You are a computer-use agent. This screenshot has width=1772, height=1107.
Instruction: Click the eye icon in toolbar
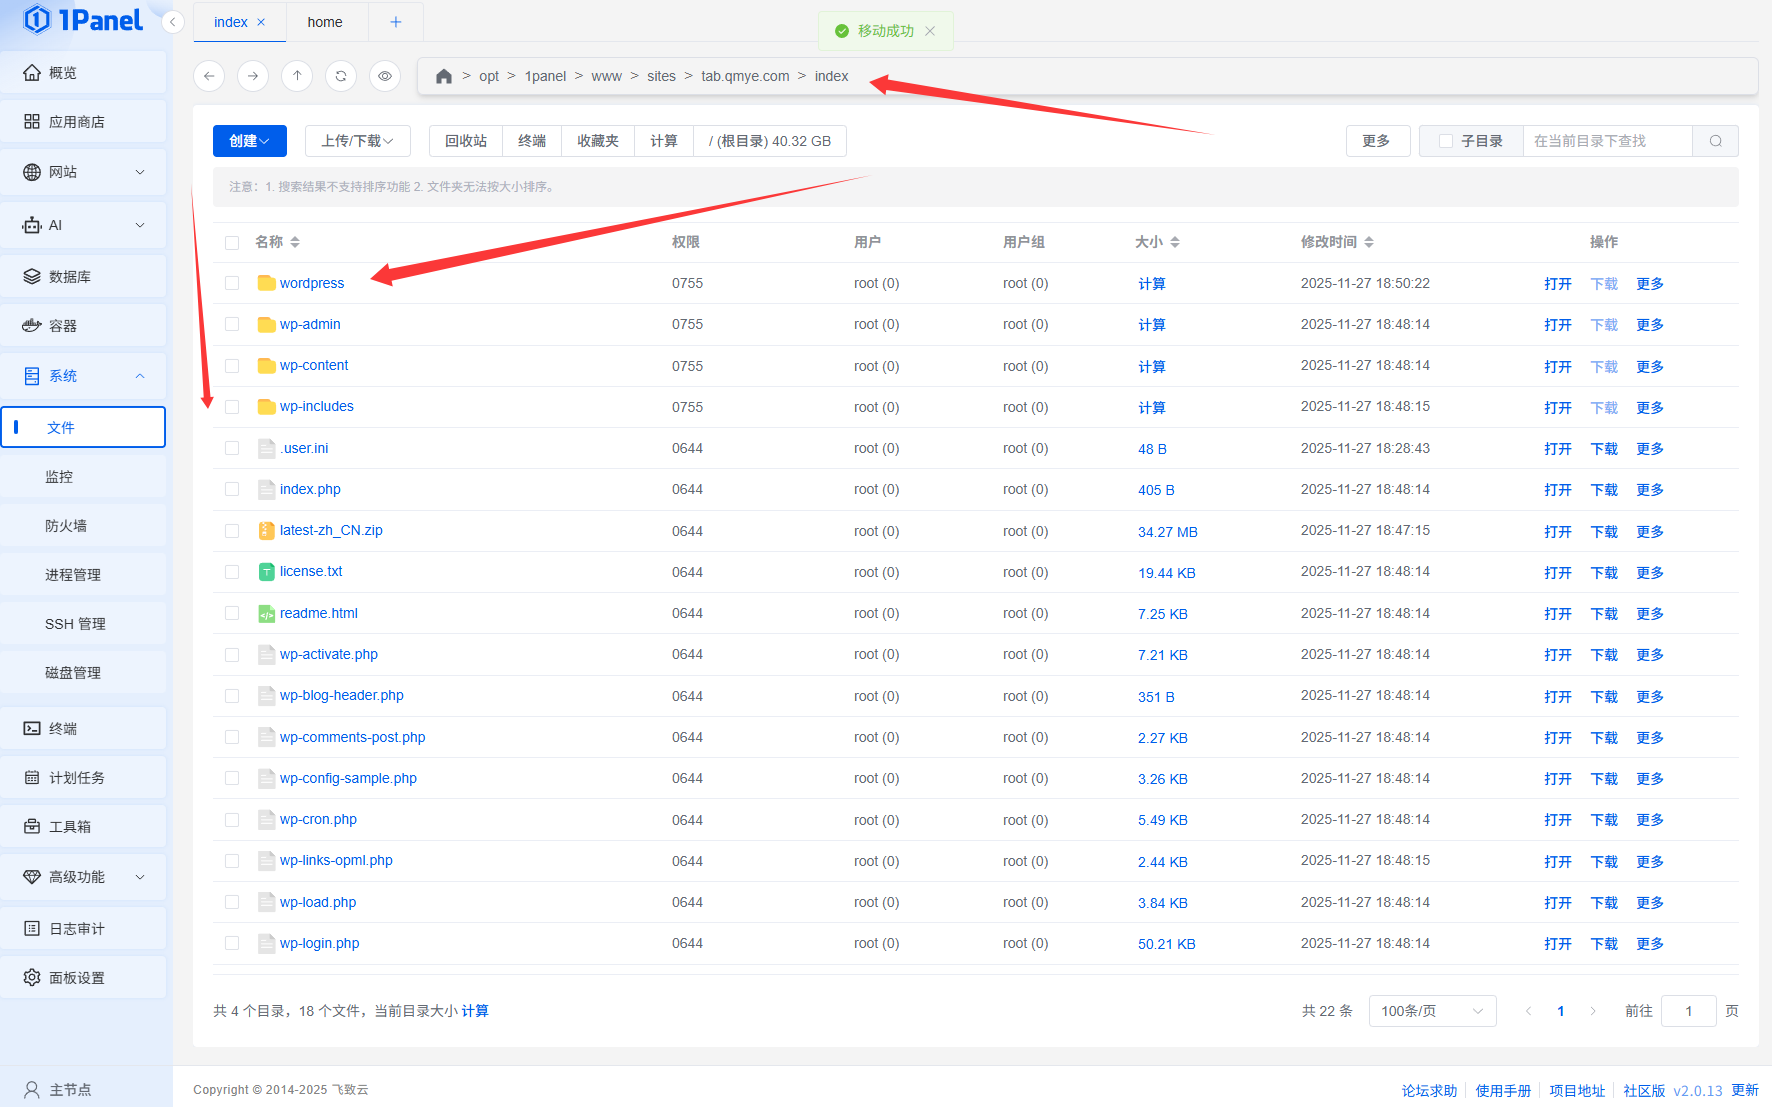click(385, 76)
